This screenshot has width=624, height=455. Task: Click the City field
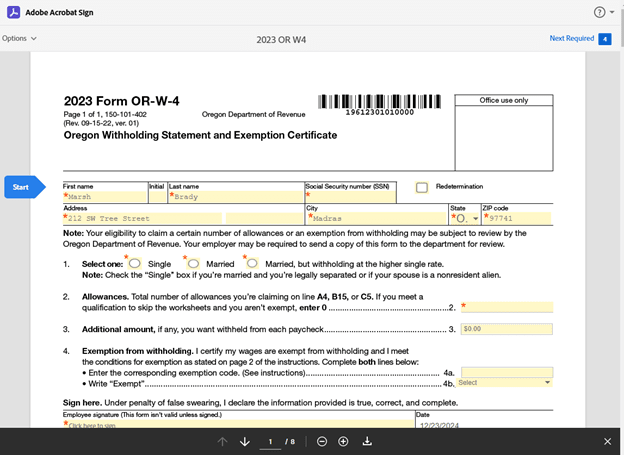click(377, 219)
